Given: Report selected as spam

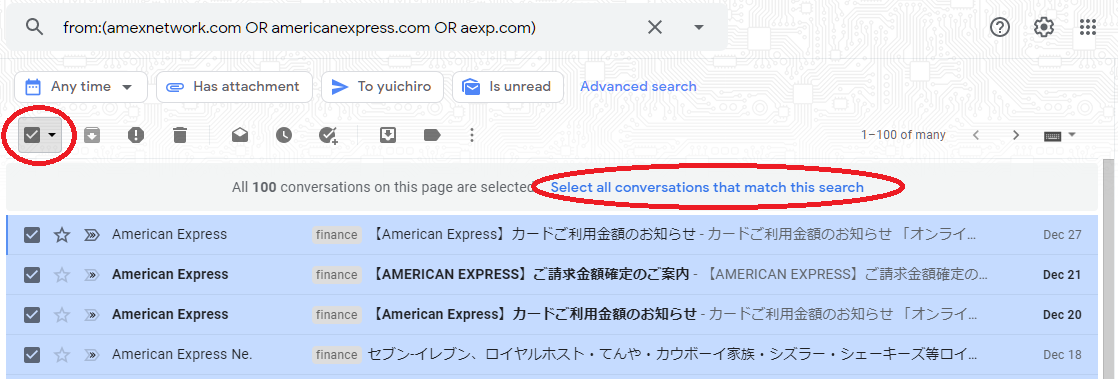Looking at the screenshot, I should click(x=135, y=135).
